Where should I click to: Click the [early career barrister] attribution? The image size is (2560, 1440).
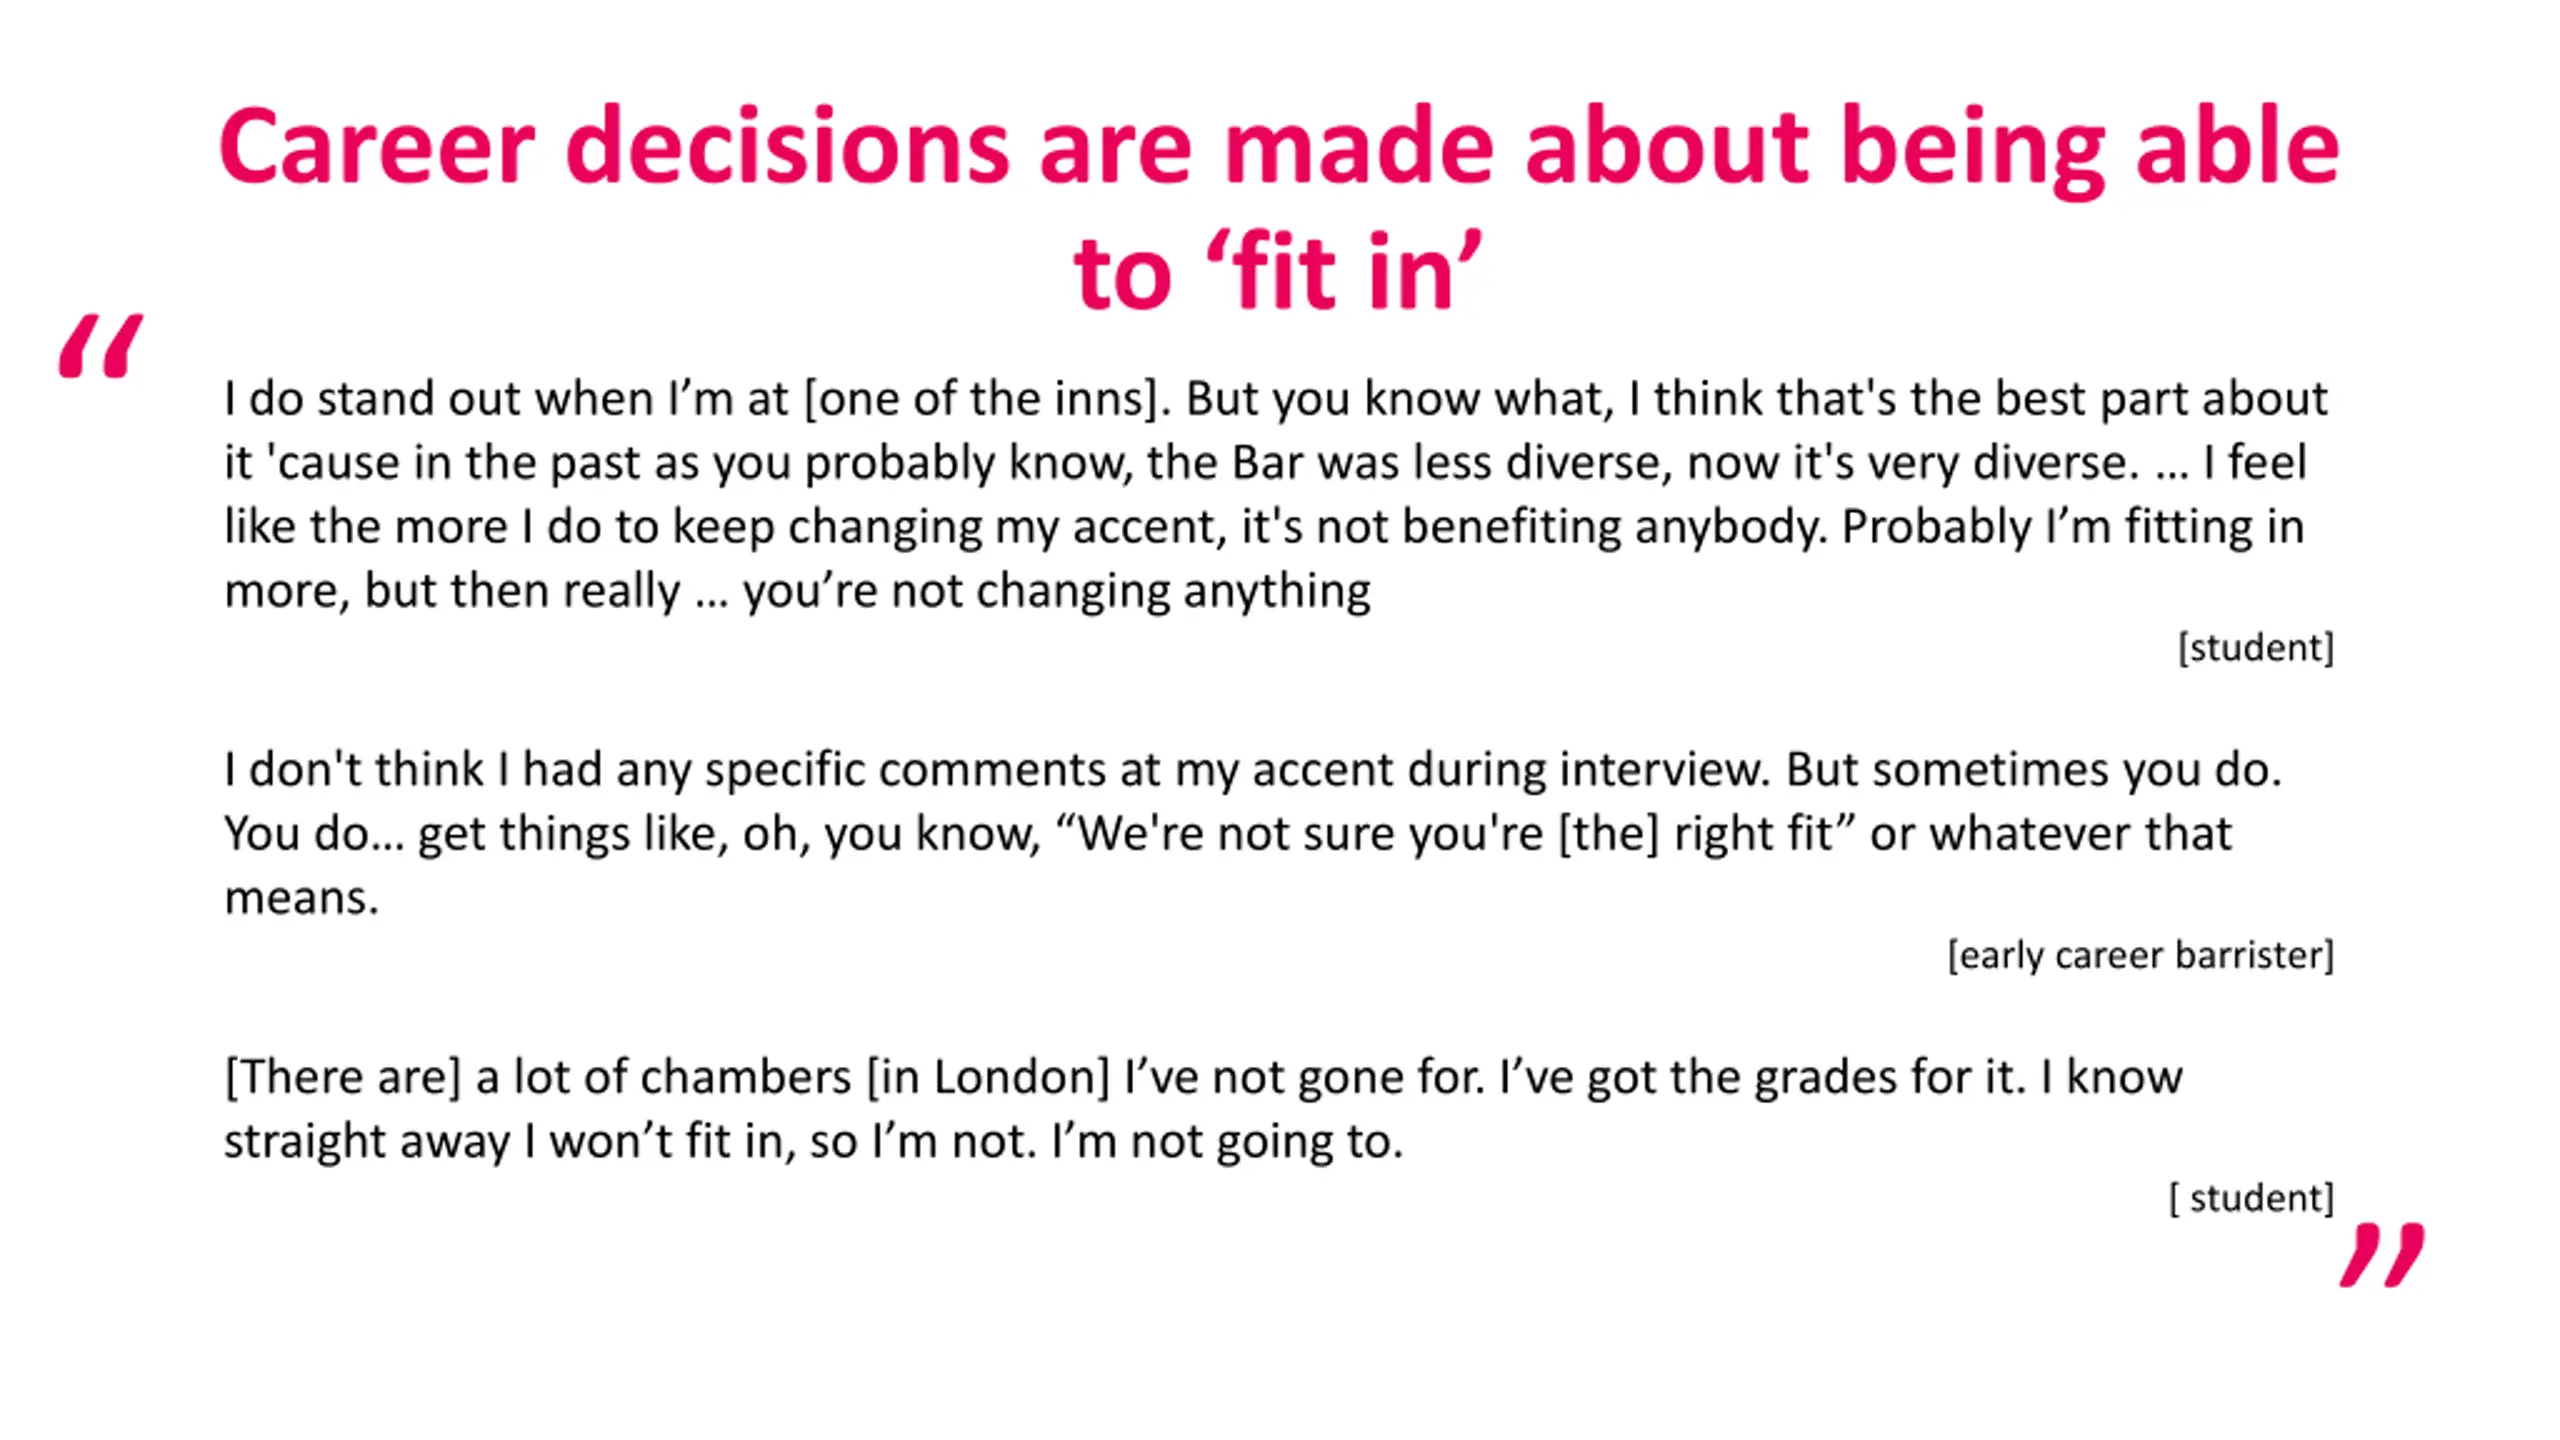[x=2141, y=955]
